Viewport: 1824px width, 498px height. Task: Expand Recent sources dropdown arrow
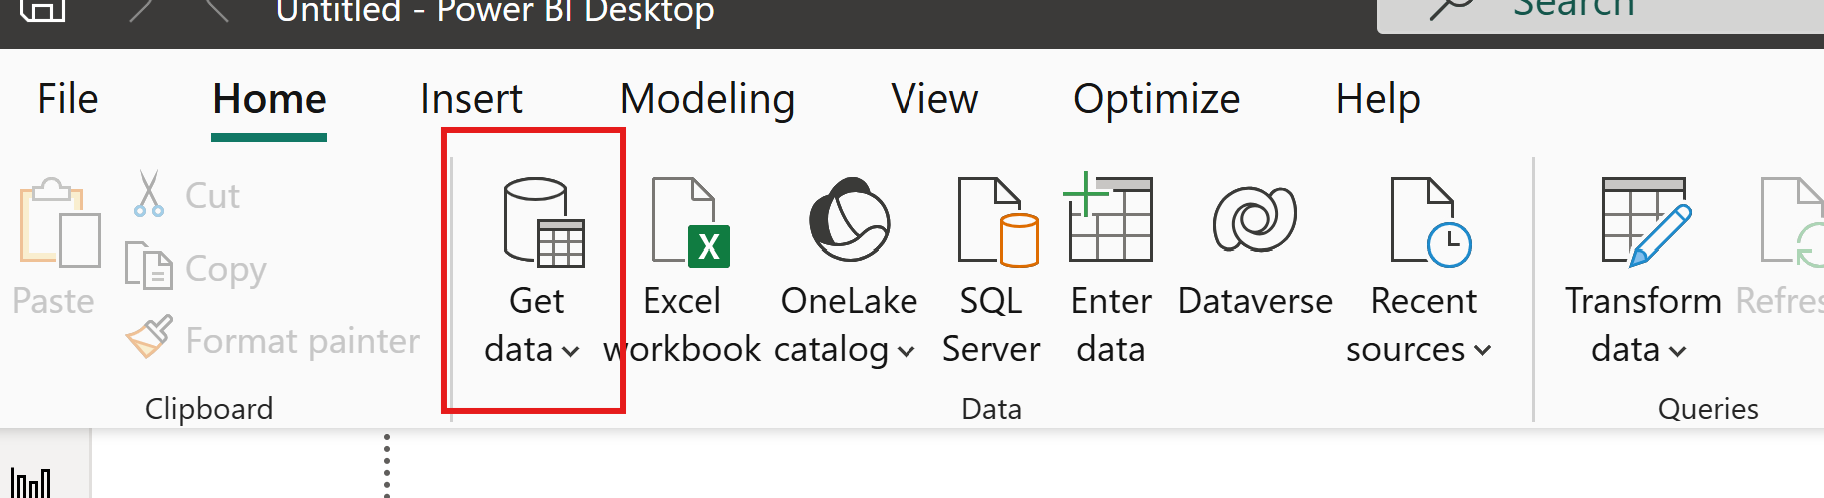(x=1482, y=350)
